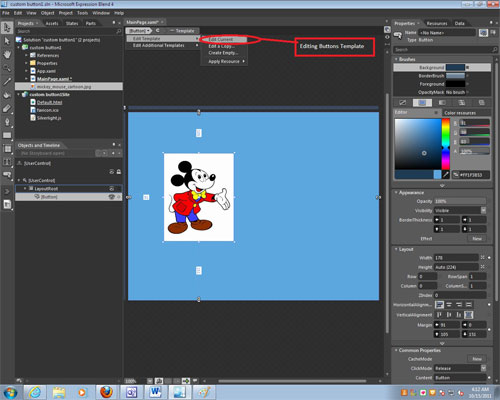Set vertical alignment to Stretch
Viewport: 500px width, 400px height.
tap(469, 315)
